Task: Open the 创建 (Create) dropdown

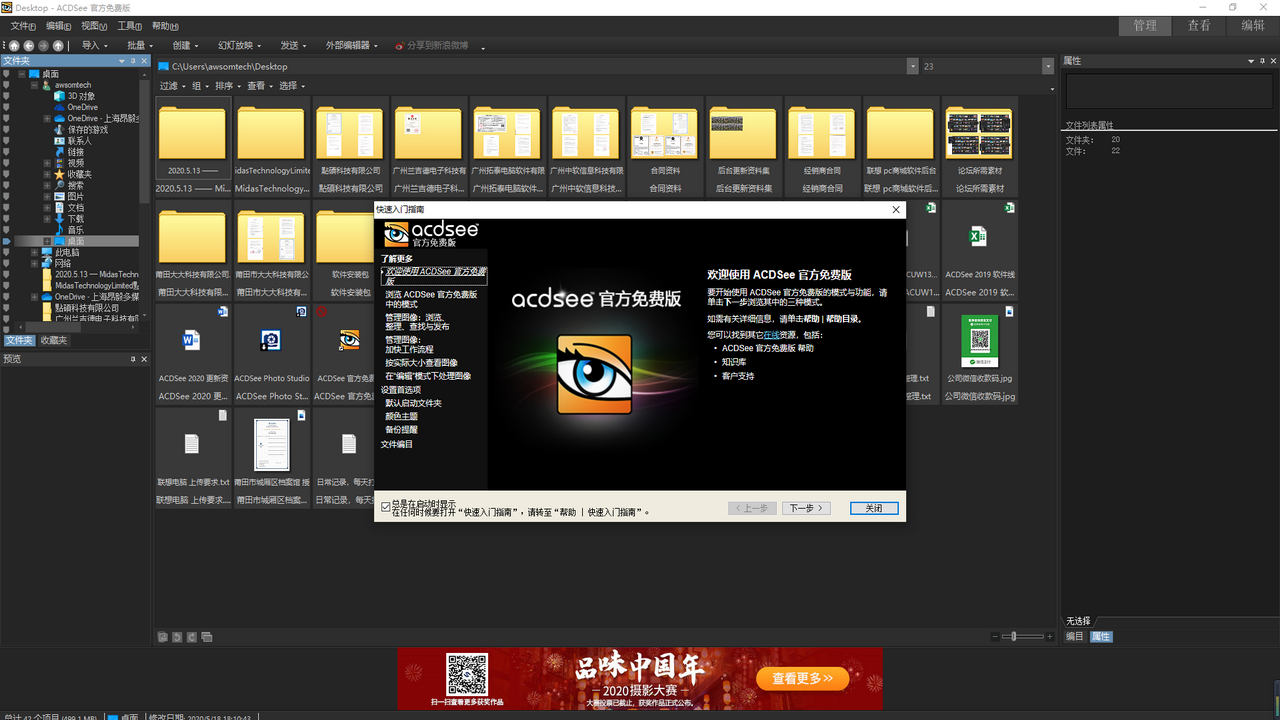Action: (185, 46)
